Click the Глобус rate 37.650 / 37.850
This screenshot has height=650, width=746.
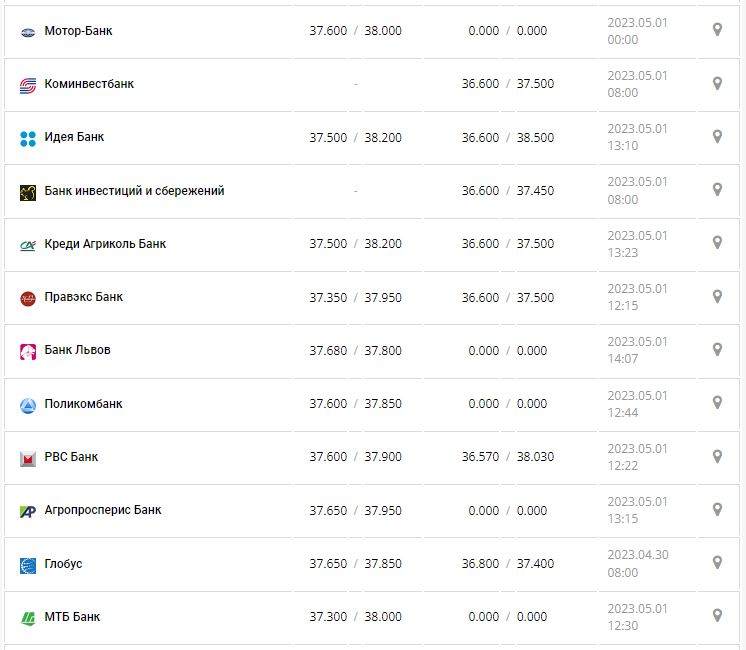point(355,564)
